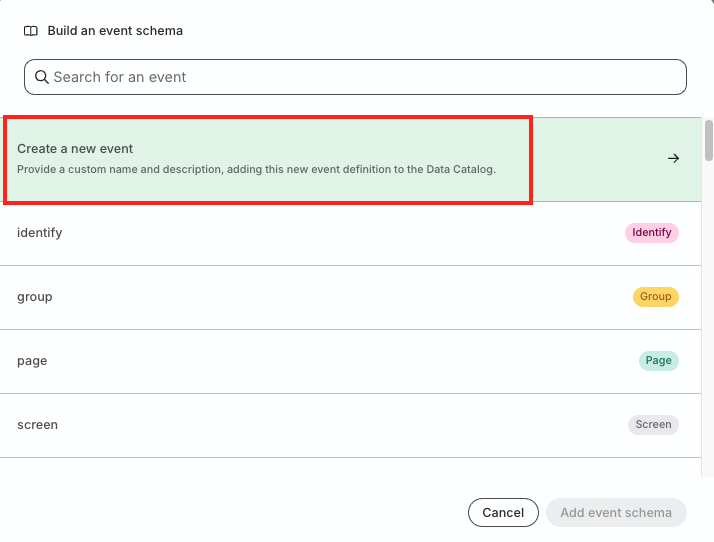Viewport: 714px width, 542px height.
Task: Select the identify event row
Action: coord(300,233)
